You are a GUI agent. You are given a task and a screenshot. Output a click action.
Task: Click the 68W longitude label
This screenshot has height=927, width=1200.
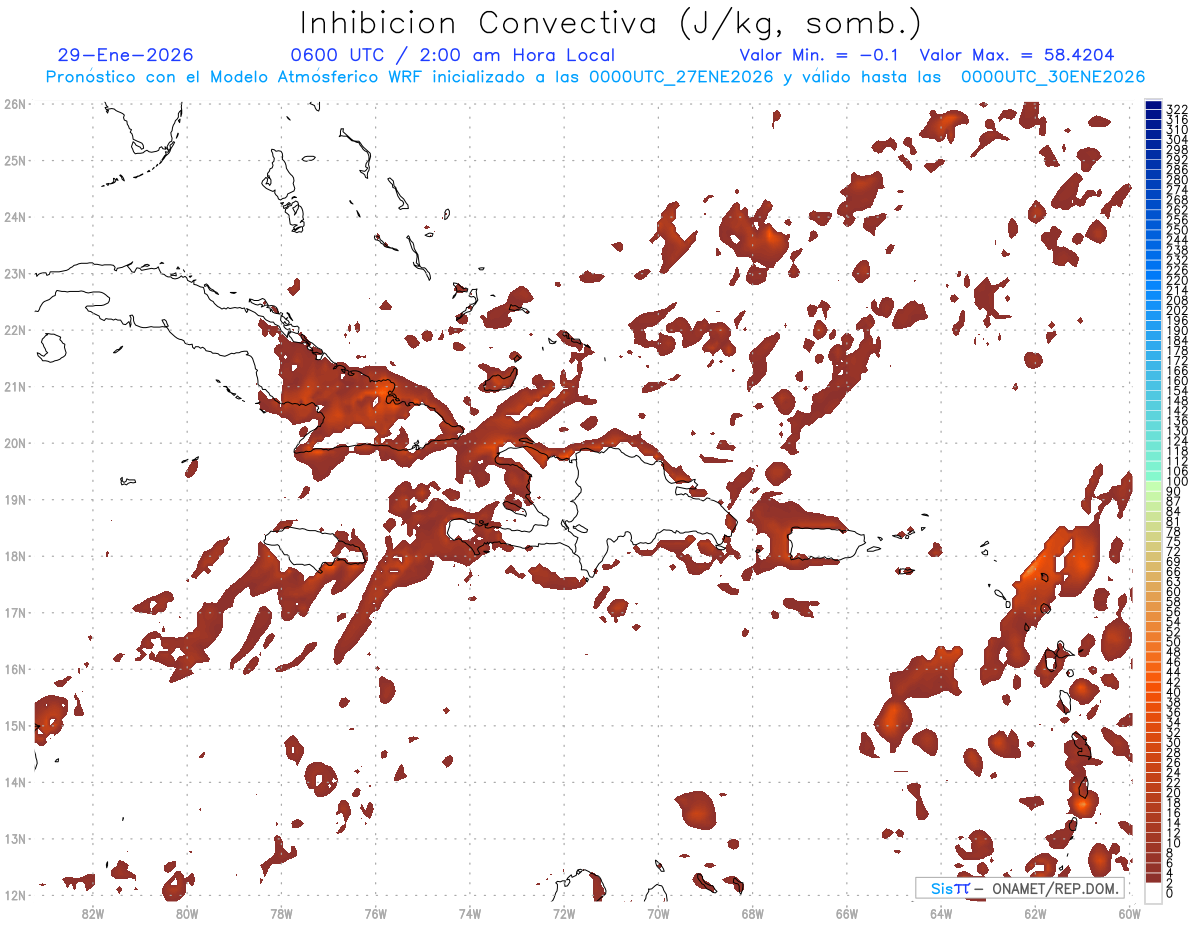752,913
